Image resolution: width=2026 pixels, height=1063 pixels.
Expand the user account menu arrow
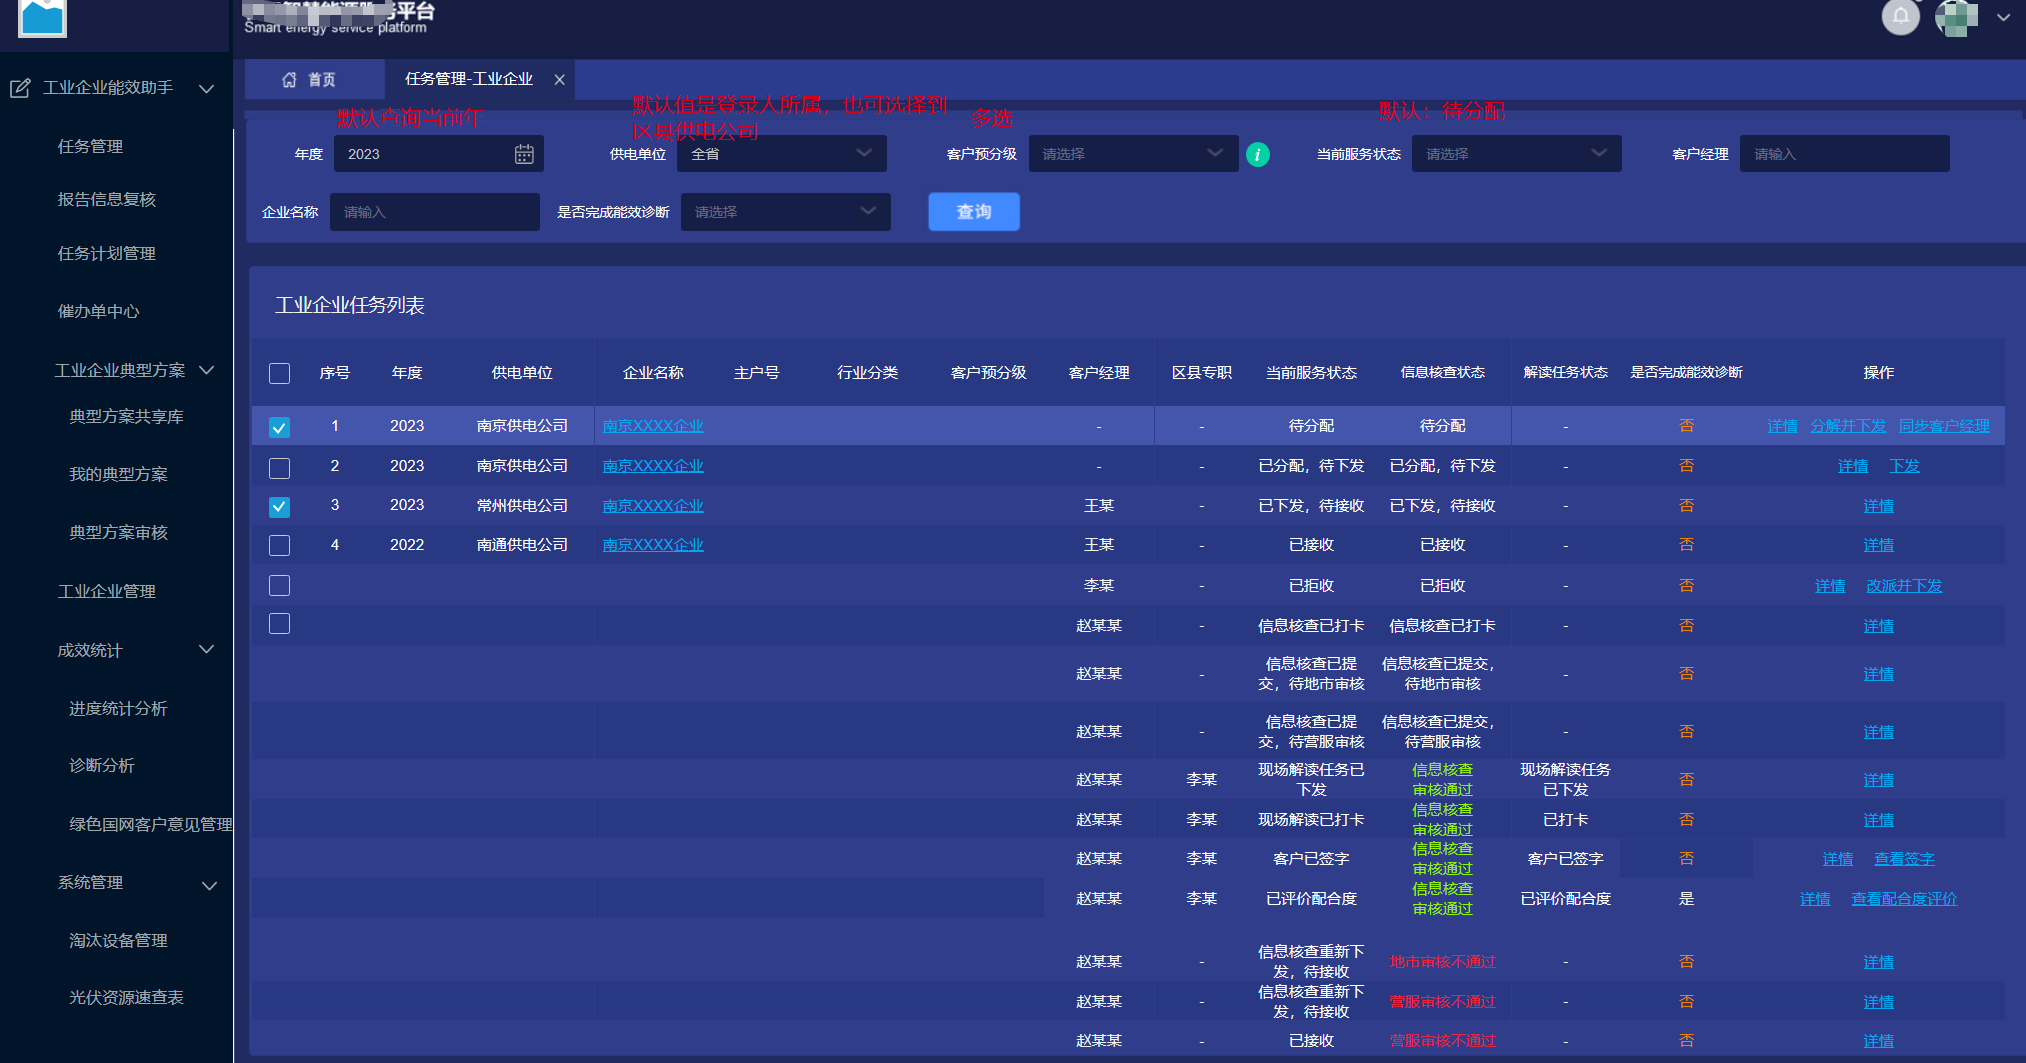click(2003, 17)
